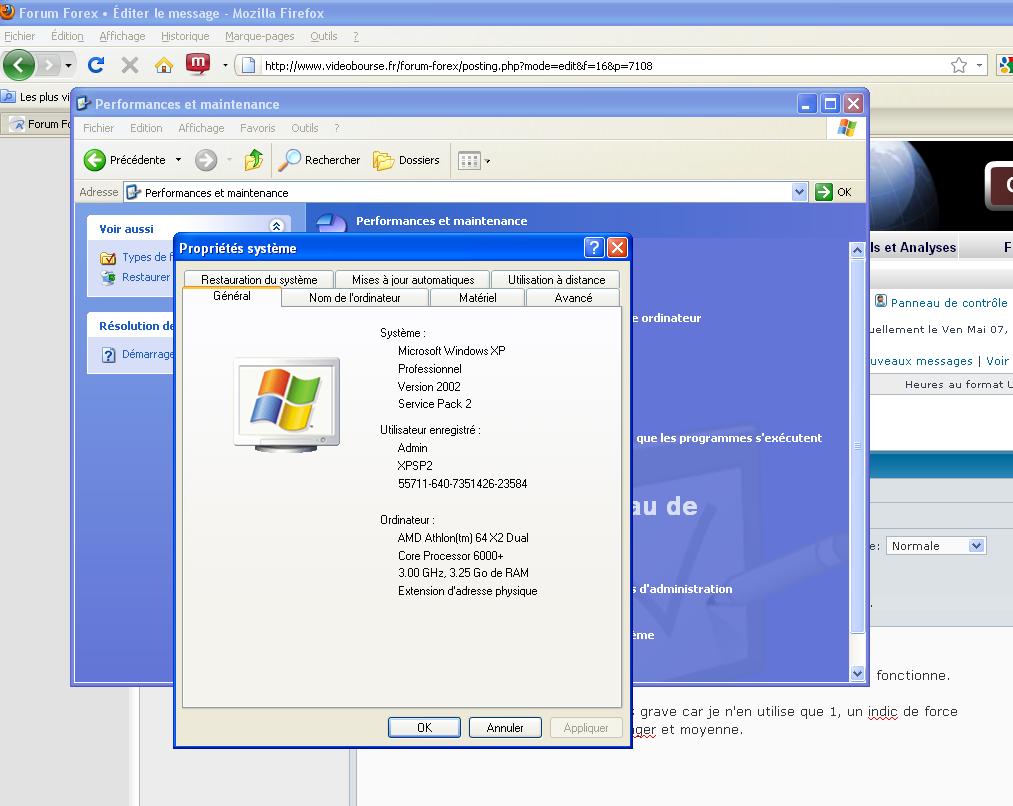Open the Normale font size dropdown
The width and height of the screenshot is (1013, 806).
coord(977,546)
